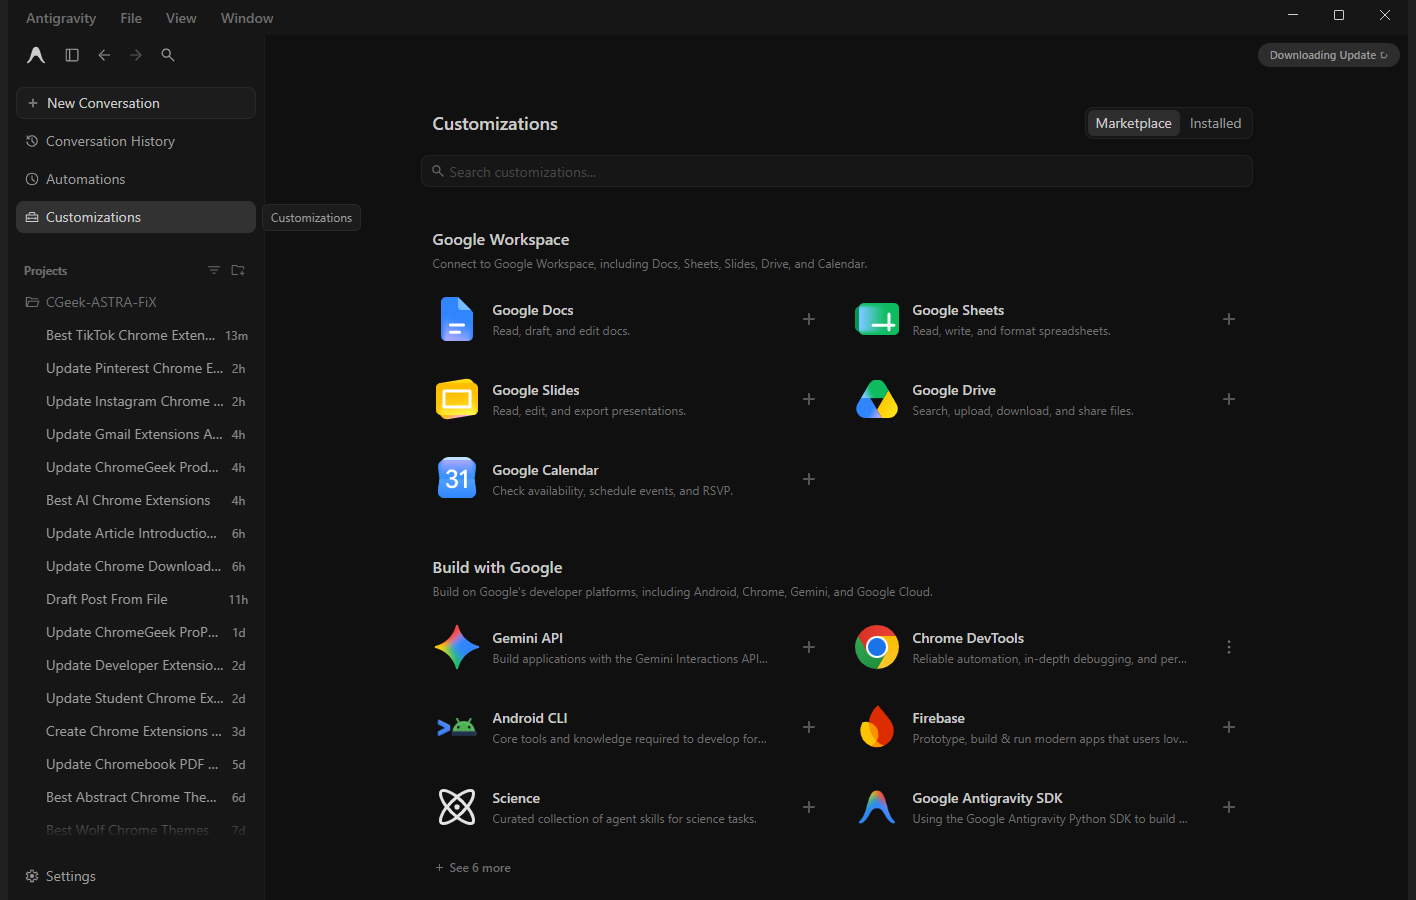The image size is (1416, 900).
Task: Toggle the sidebar panel icon
Action: pyautogui.click(x=72, y=55)
